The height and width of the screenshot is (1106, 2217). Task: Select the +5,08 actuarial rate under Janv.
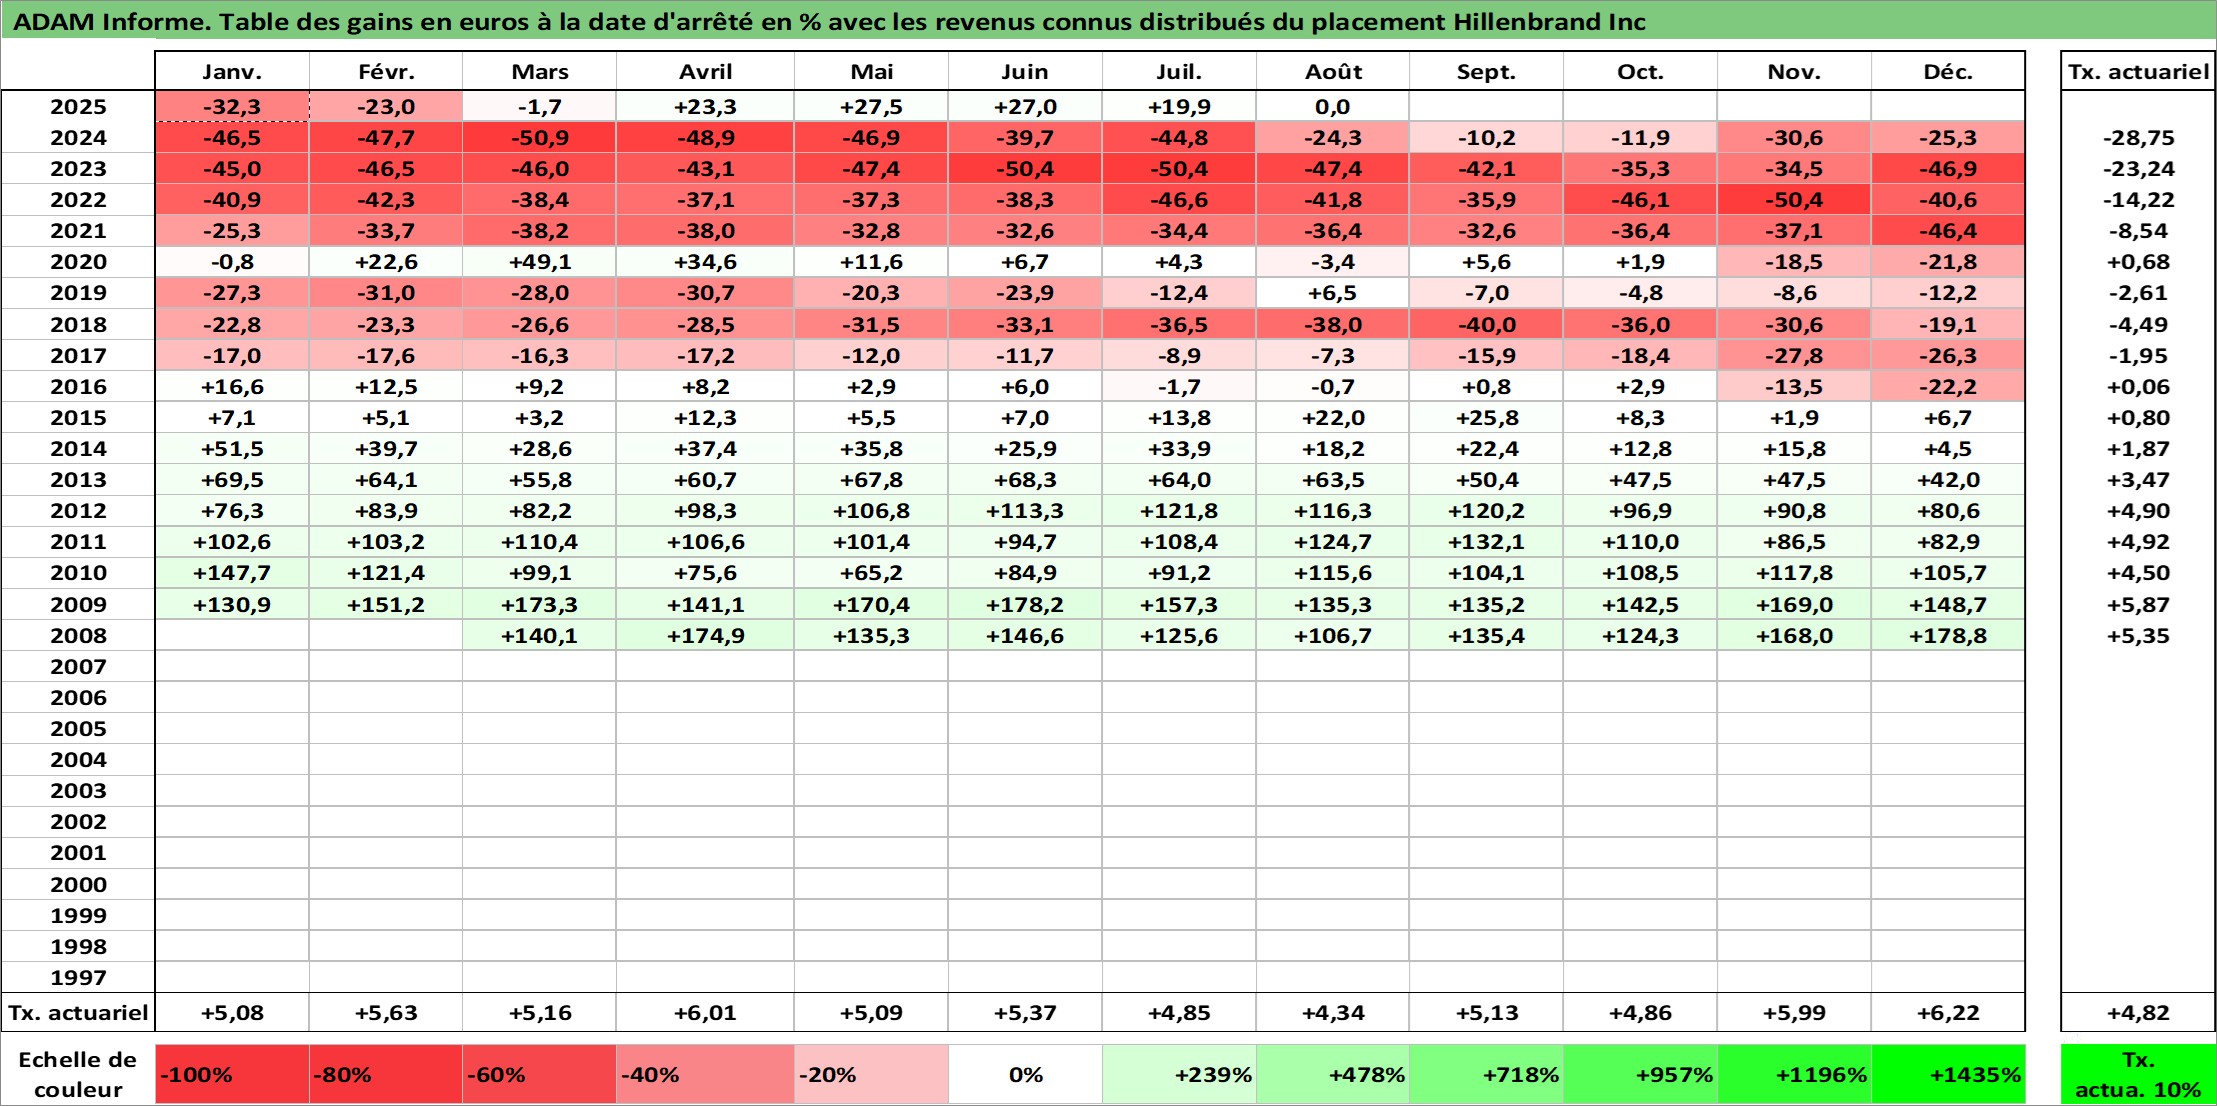click(x=232, y=1012)
